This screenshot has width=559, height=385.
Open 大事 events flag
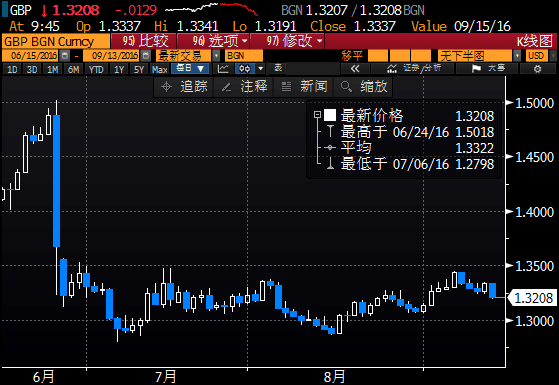tap(487, 68)
